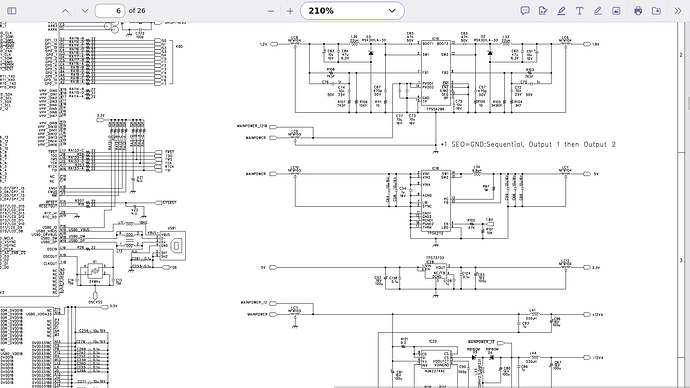Image resolution: width=690 pixels, height=388 pixels.
Task: Open the more tools menu
Action: tap(678, 11)
